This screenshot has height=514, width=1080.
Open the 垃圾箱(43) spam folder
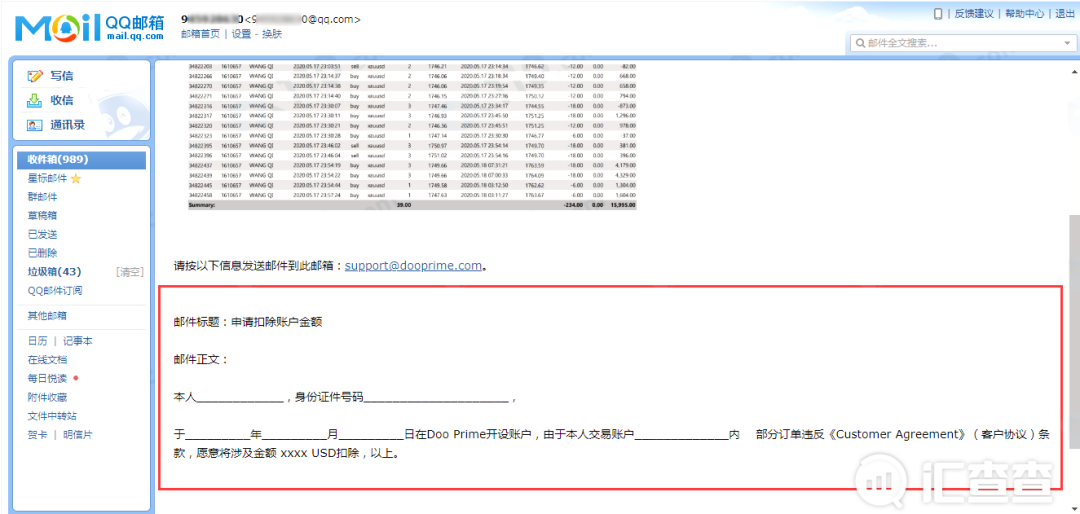pos(54,271)
